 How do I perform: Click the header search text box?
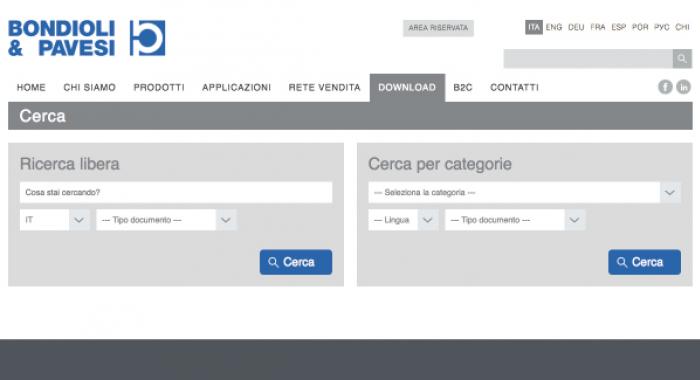[x=588, y=58]
